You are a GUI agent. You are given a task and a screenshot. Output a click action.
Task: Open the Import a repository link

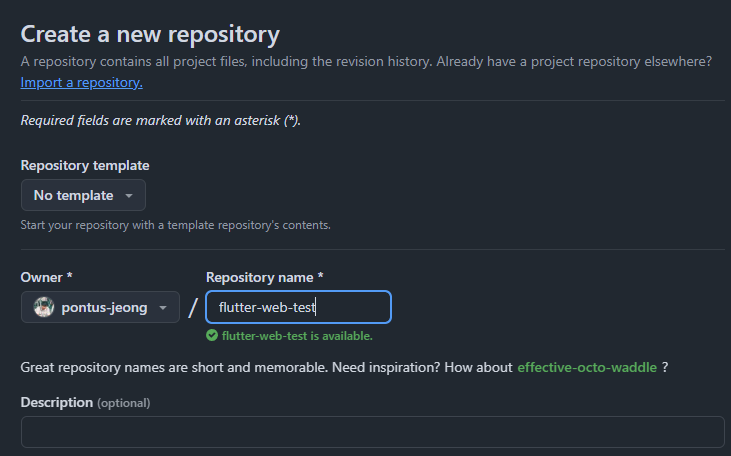coord(82,83)
